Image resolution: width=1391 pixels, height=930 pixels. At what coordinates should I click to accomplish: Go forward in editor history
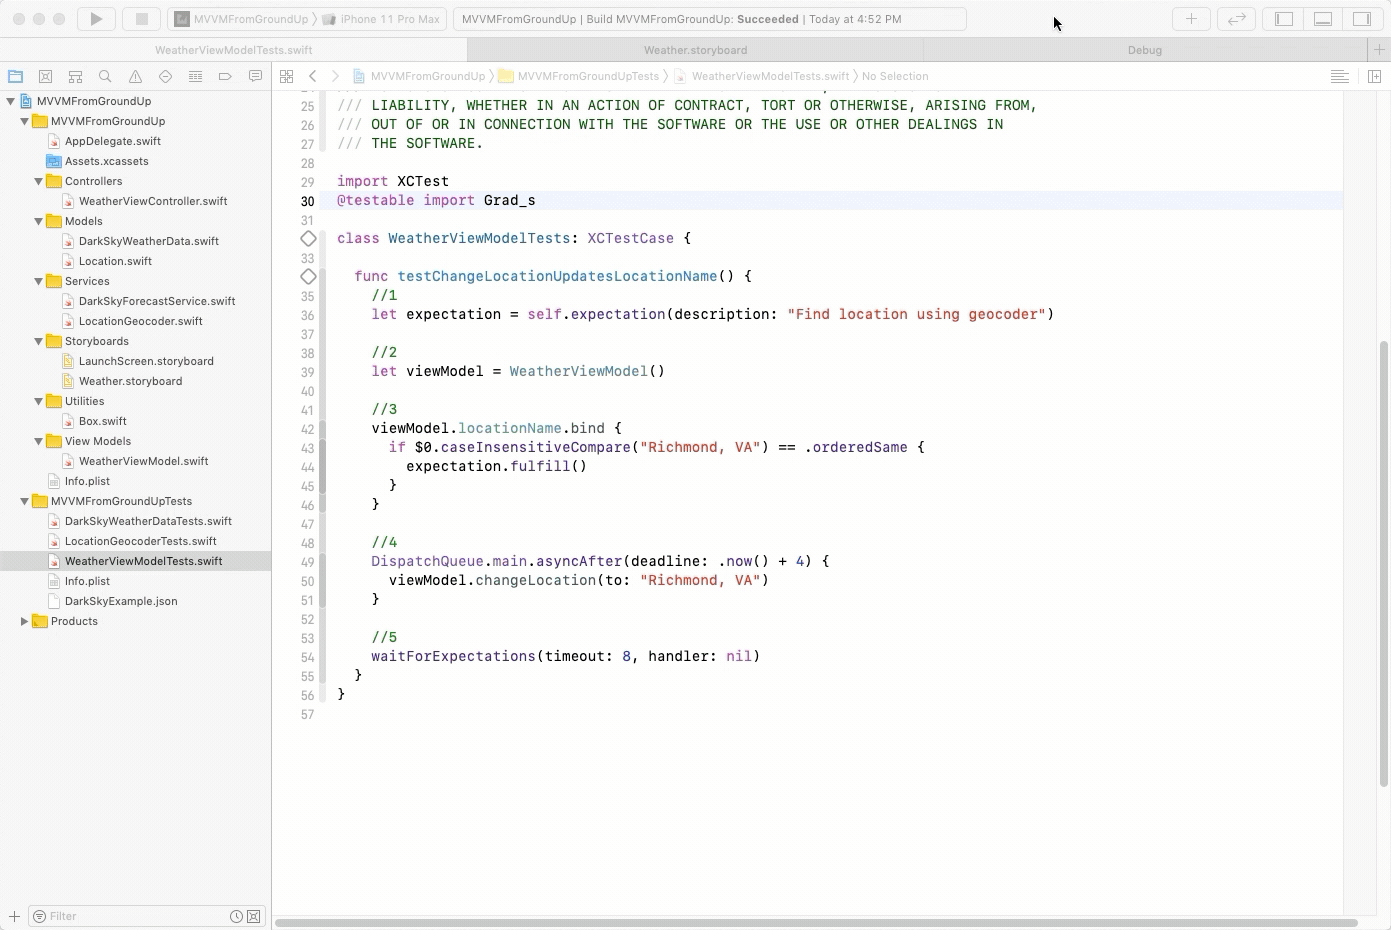point(335,76)
